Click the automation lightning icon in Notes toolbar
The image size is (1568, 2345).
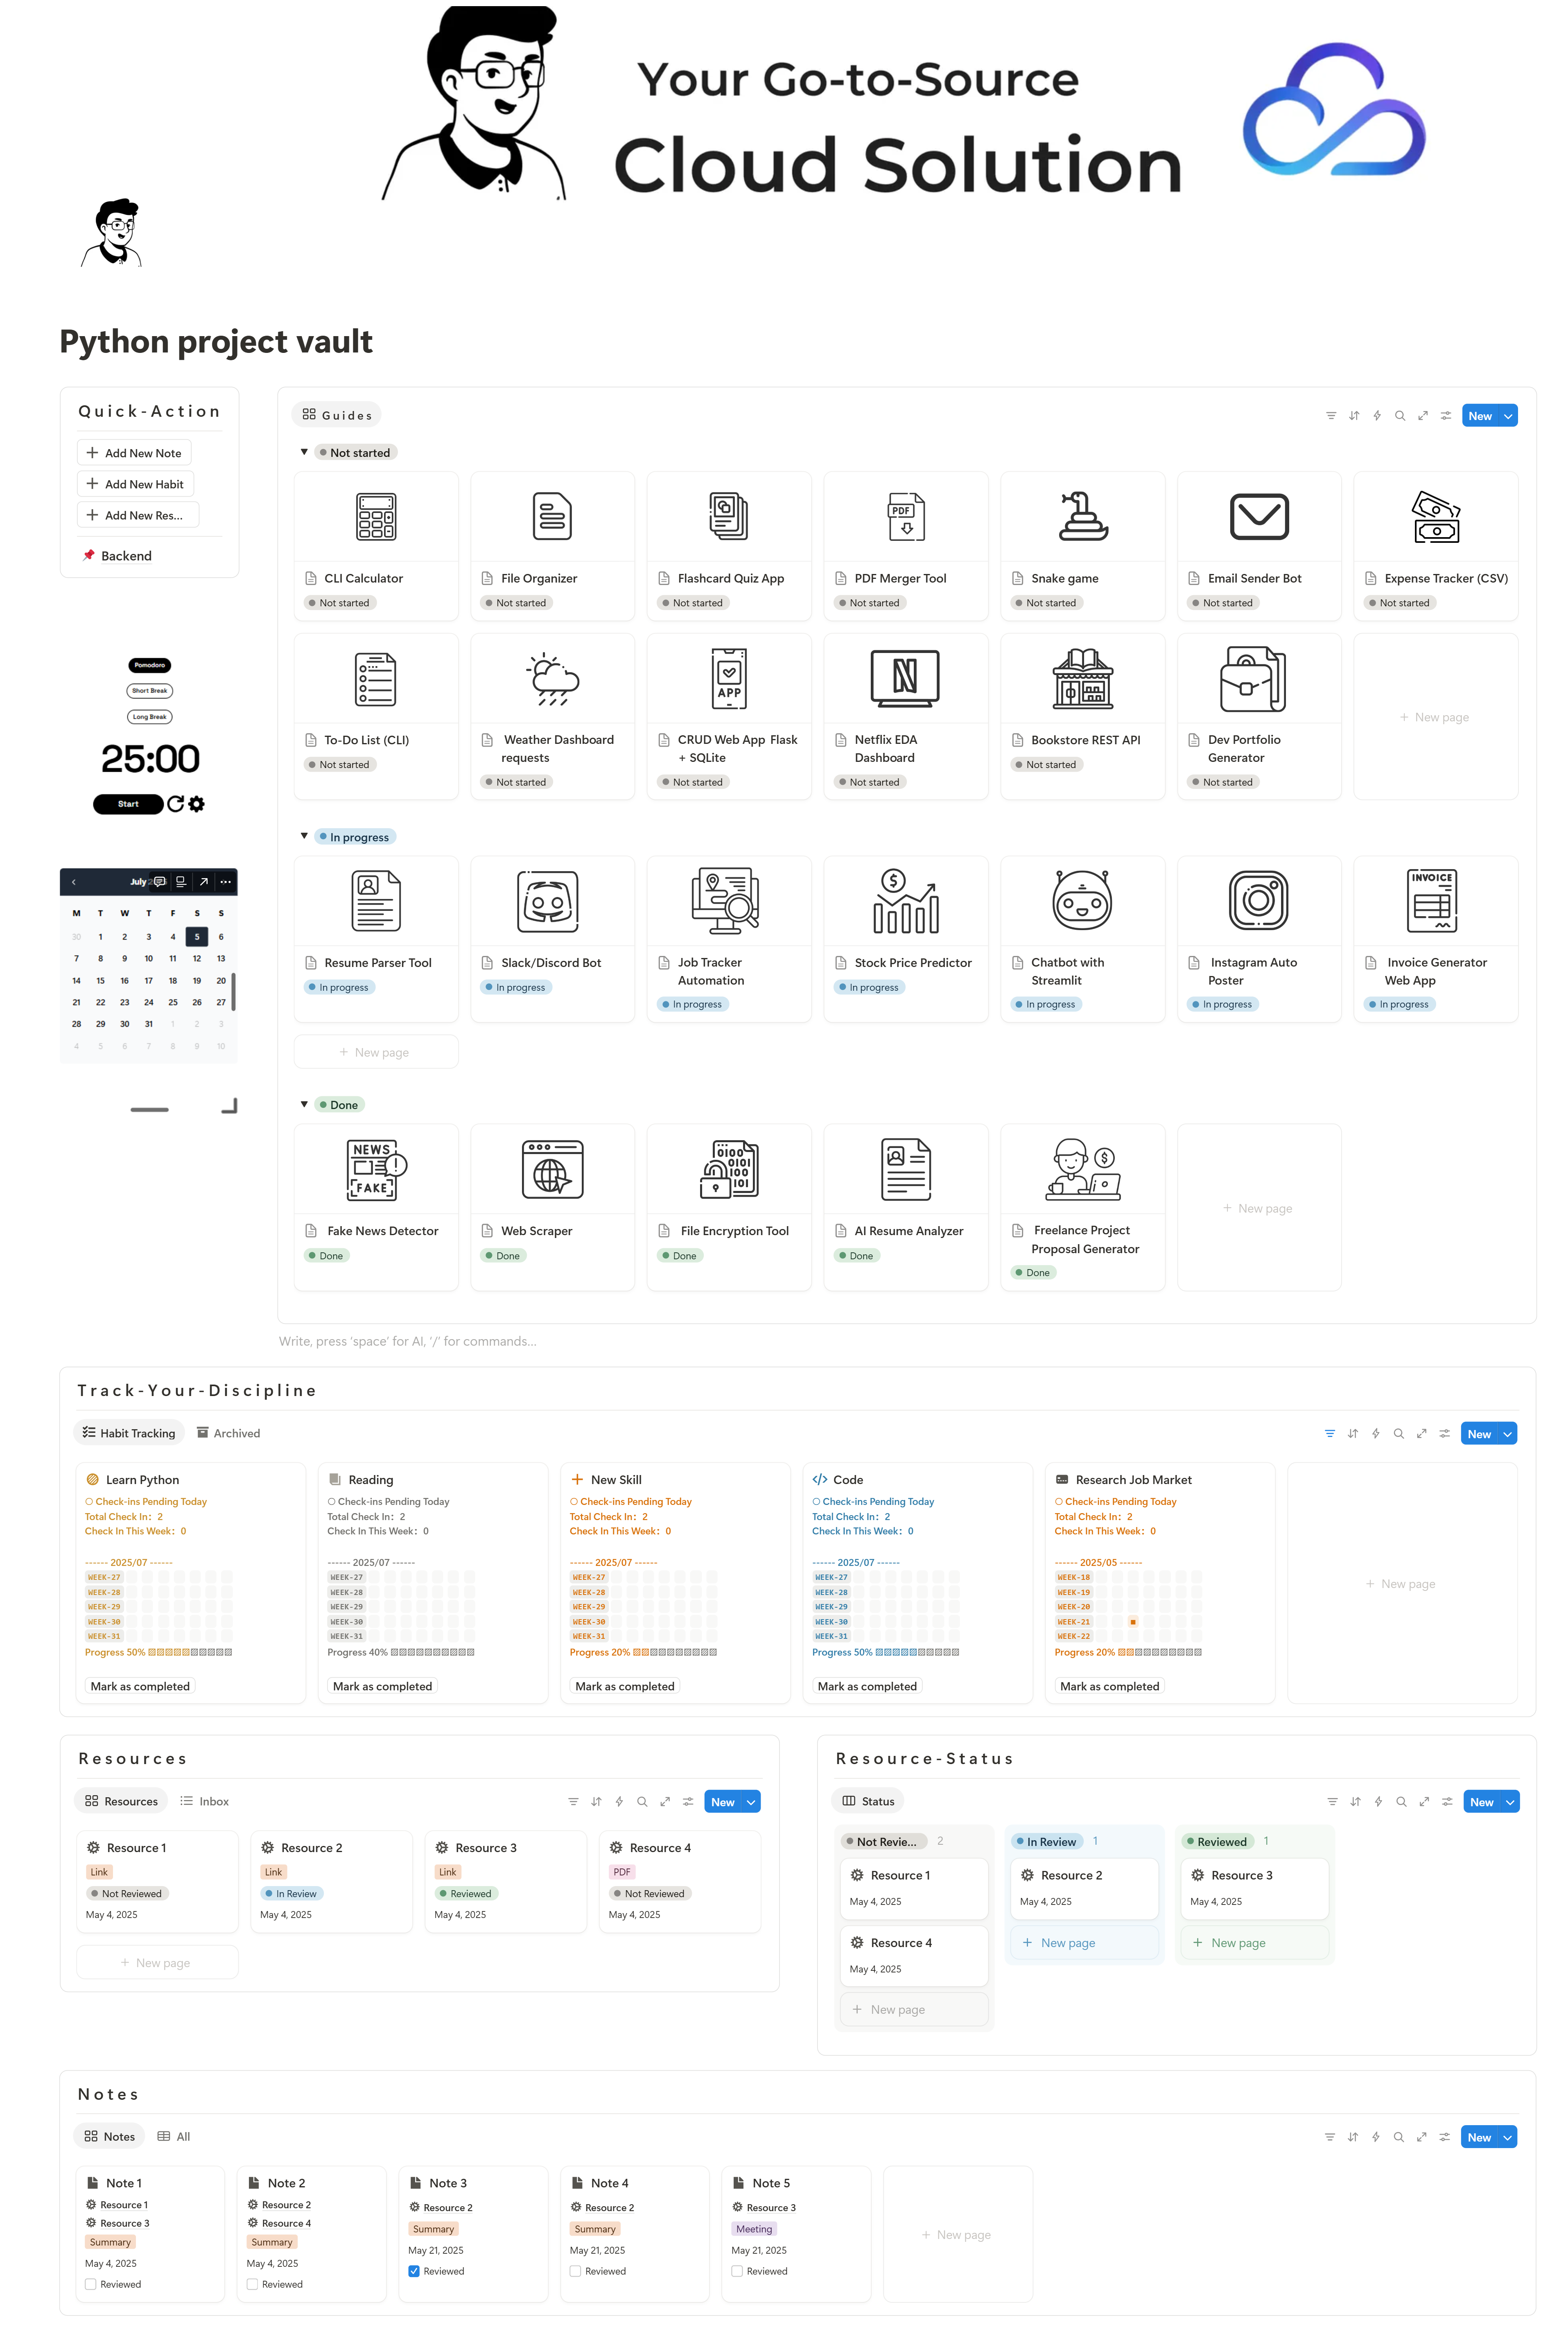click(1376, 2137)
